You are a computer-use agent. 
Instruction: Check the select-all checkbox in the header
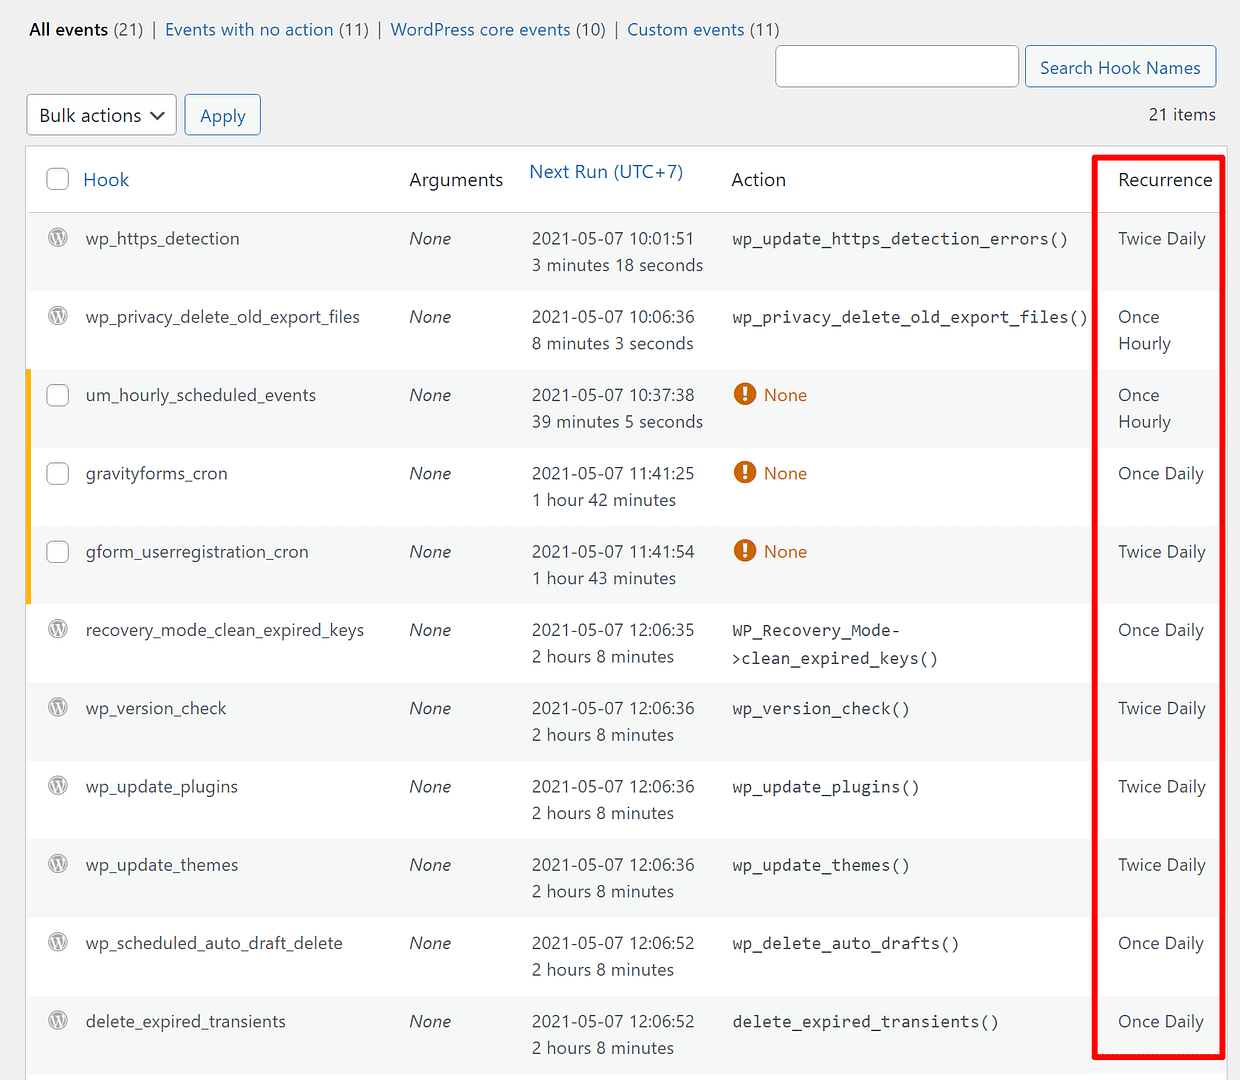57,178
